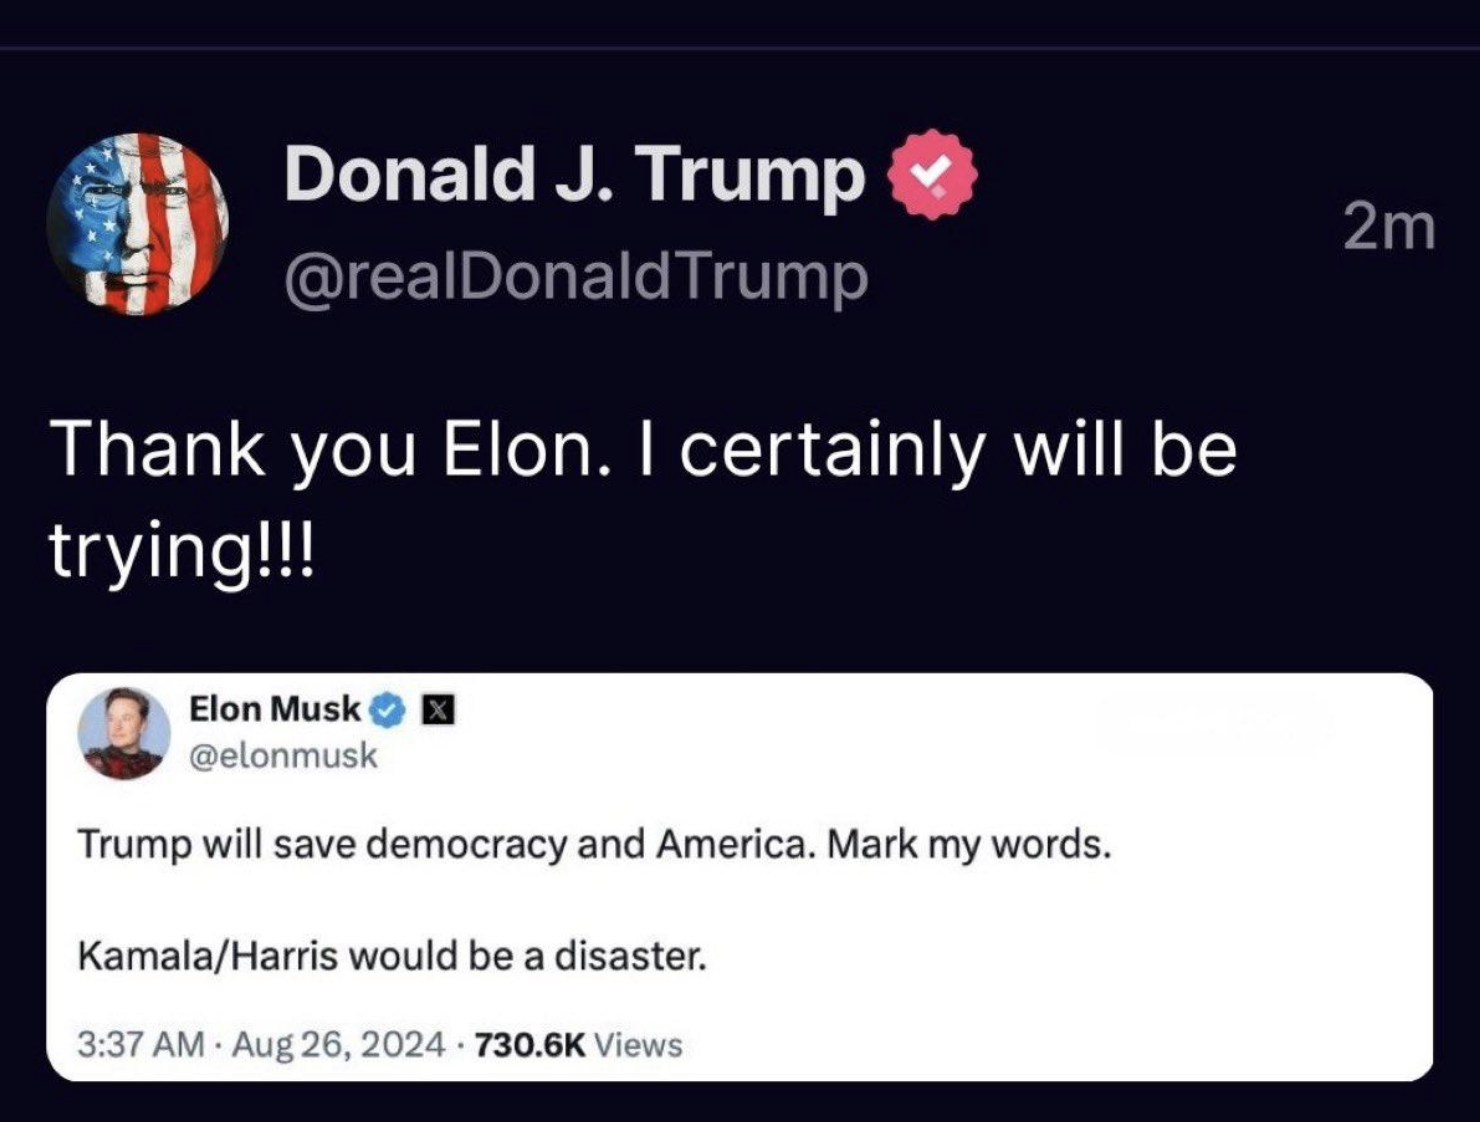Click the blurred area in the quoted post's corner
This screenshot has height=1122, width=1480.
(x=1215, y=725)
